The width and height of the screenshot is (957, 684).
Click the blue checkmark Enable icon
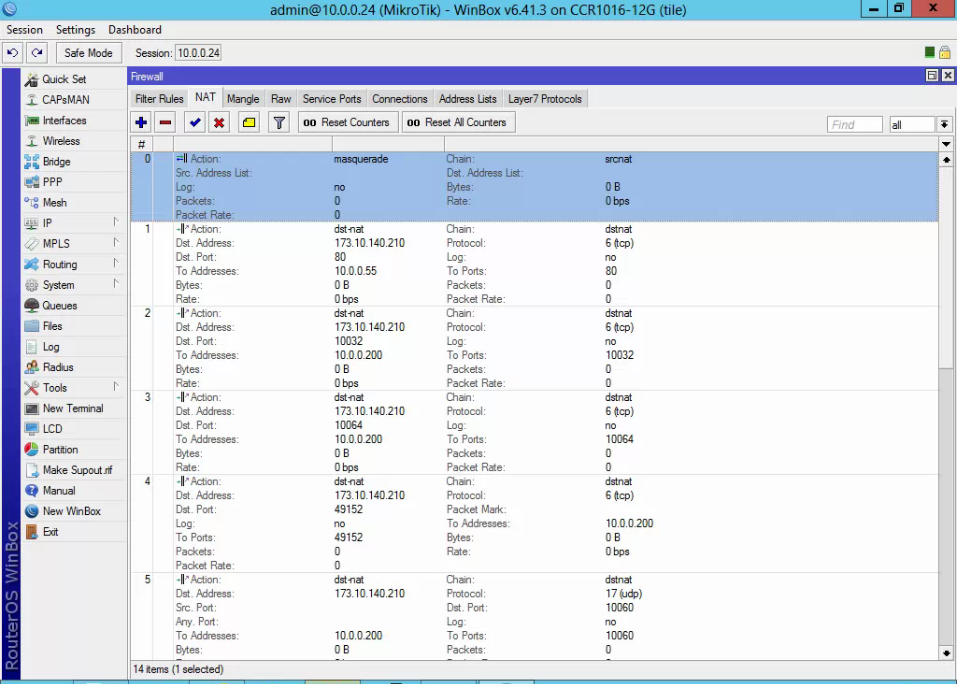[195, 122]
